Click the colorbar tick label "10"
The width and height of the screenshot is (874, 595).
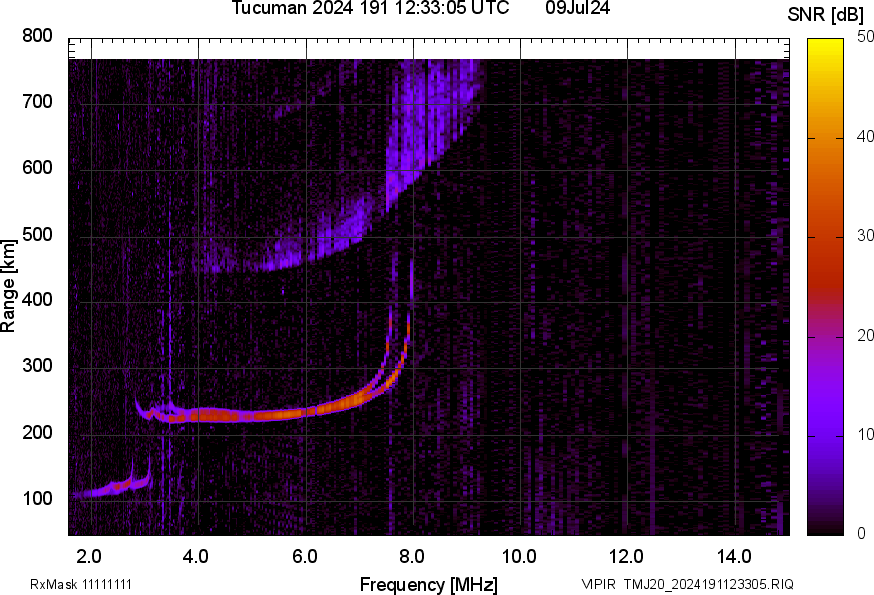(x=865, y=434)
